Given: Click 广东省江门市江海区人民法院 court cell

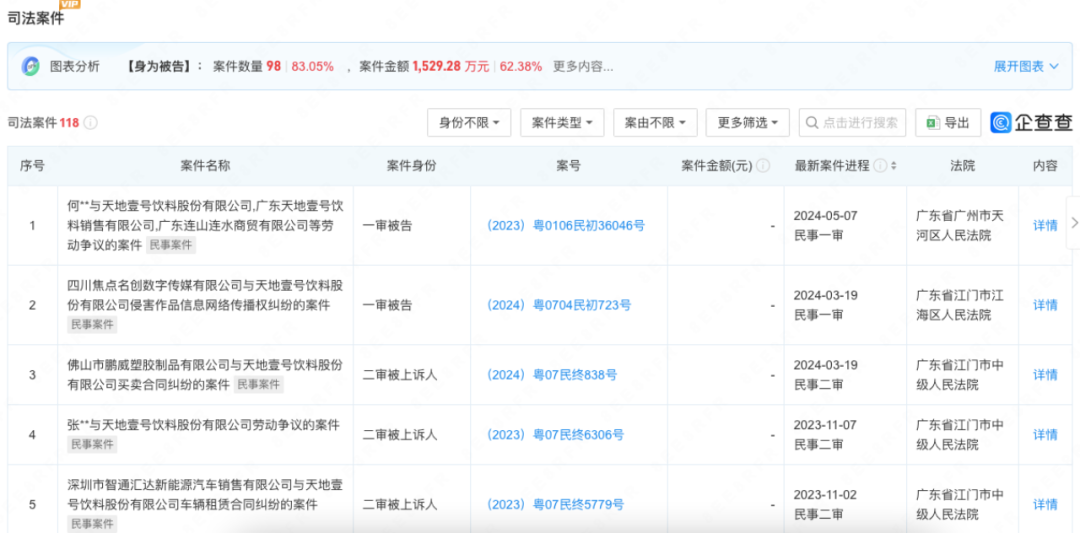Looking at the screenshot, I should pyautogui.click(x=959, y=305).
